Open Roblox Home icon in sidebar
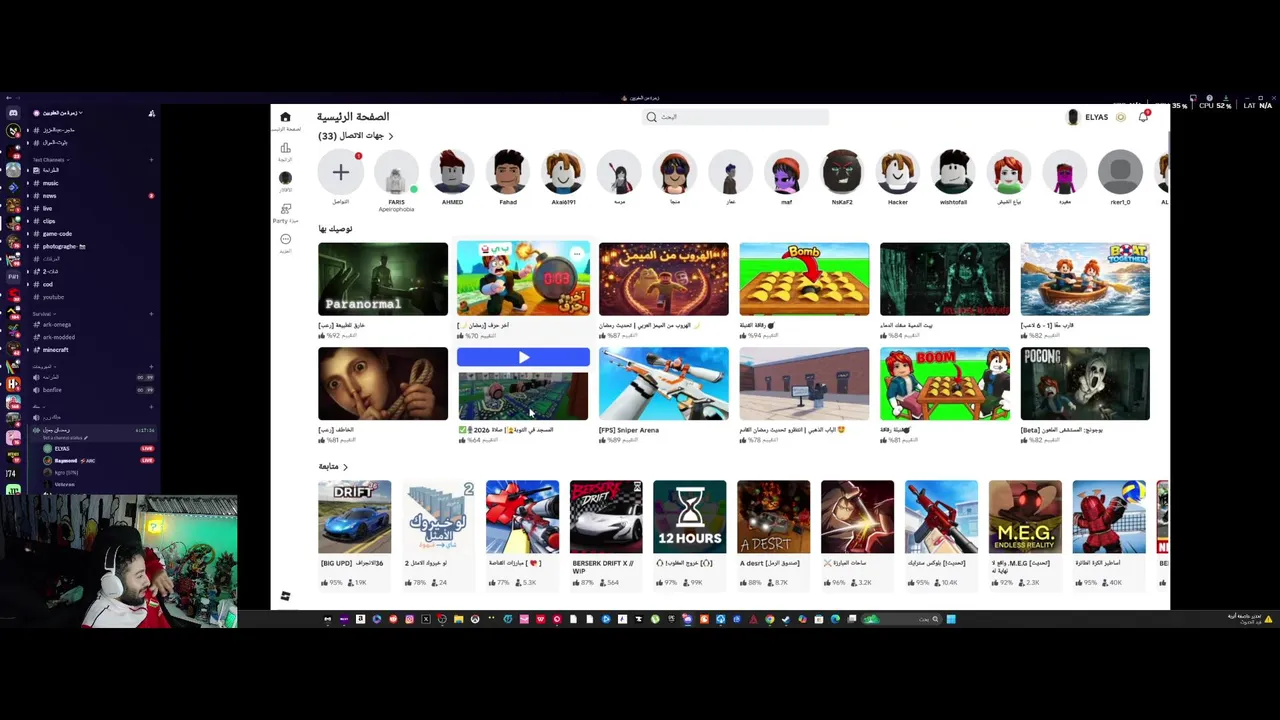Image resolution: width=1280 pixels, height=720 pixels. tap(285, 117)
